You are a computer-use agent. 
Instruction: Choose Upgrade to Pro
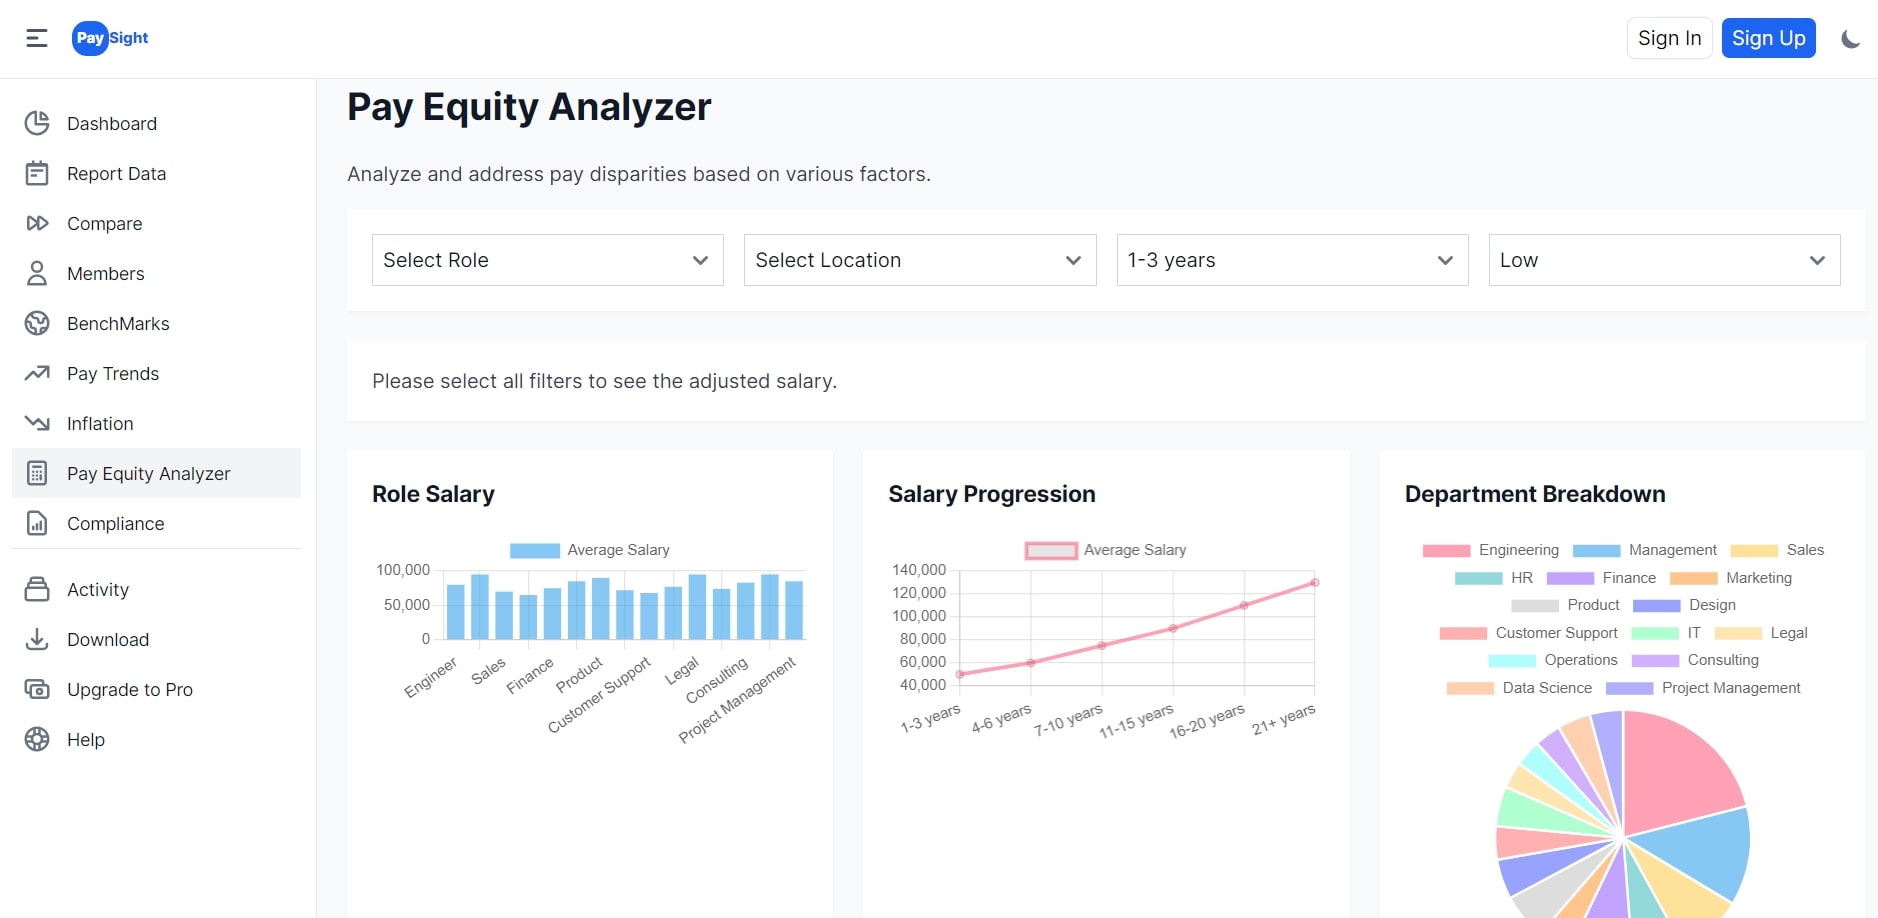[156, 689]
